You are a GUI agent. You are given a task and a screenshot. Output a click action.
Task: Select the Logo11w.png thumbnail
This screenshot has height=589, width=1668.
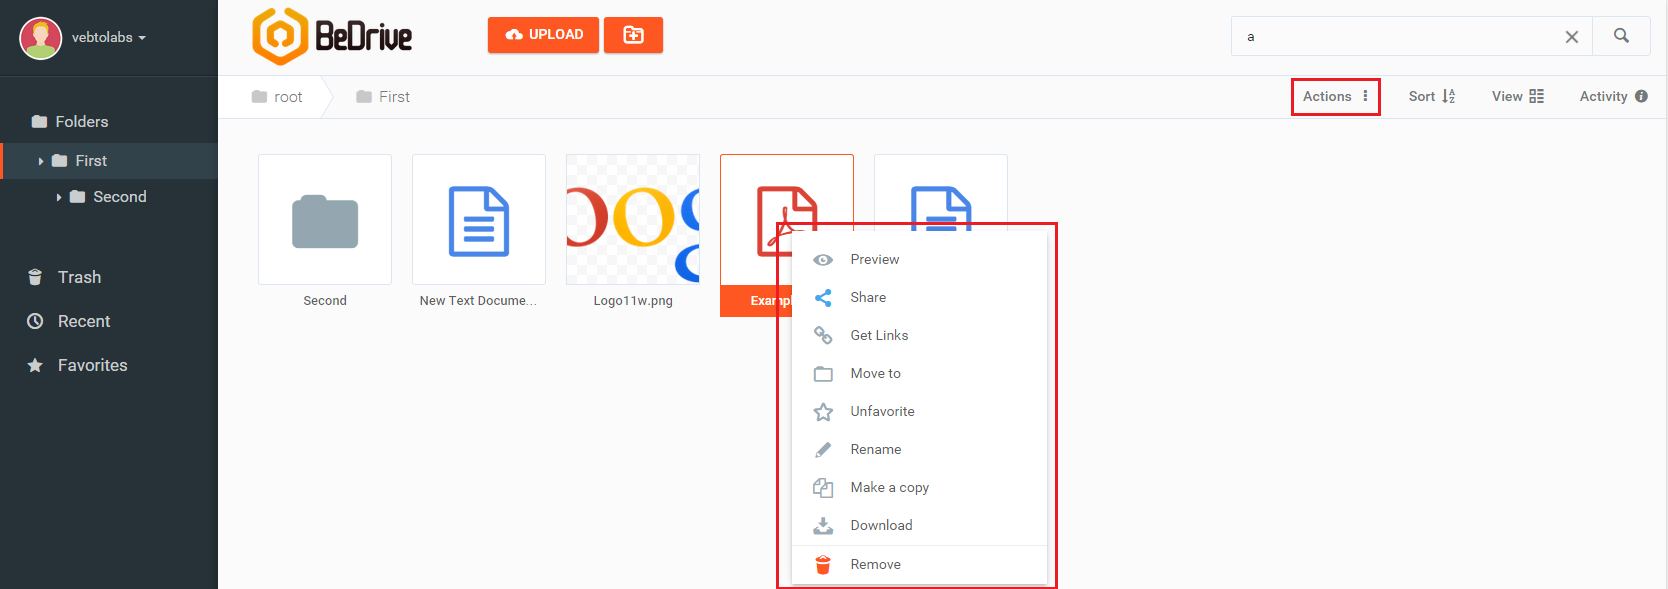tap(632, 220)
